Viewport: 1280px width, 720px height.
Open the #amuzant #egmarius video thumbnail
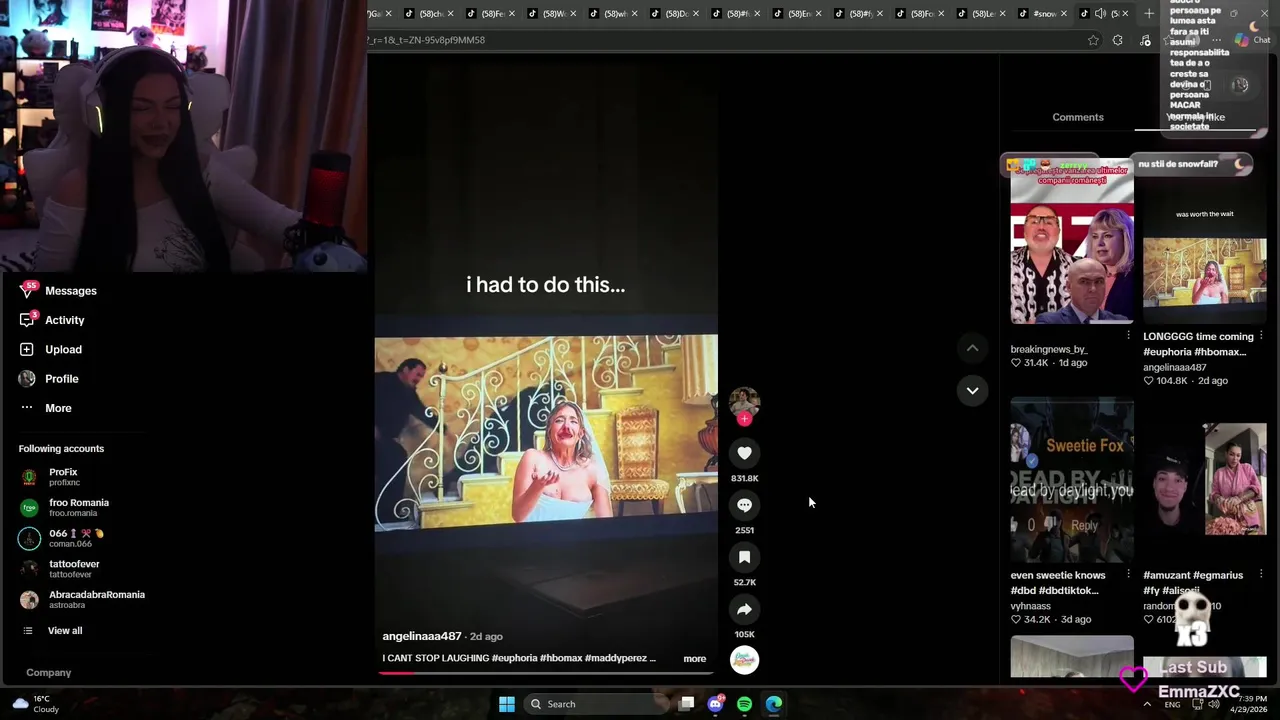pos(1205,480)
